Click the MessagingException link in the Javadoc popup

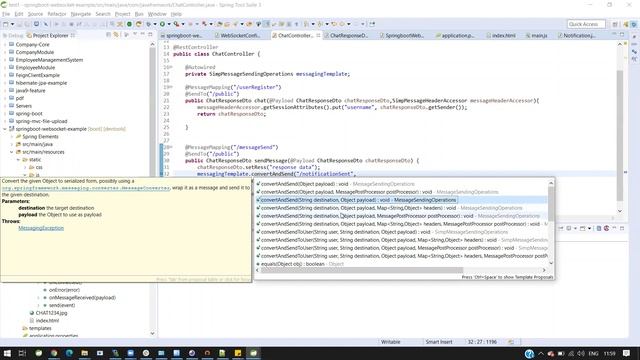coord(41,228)
